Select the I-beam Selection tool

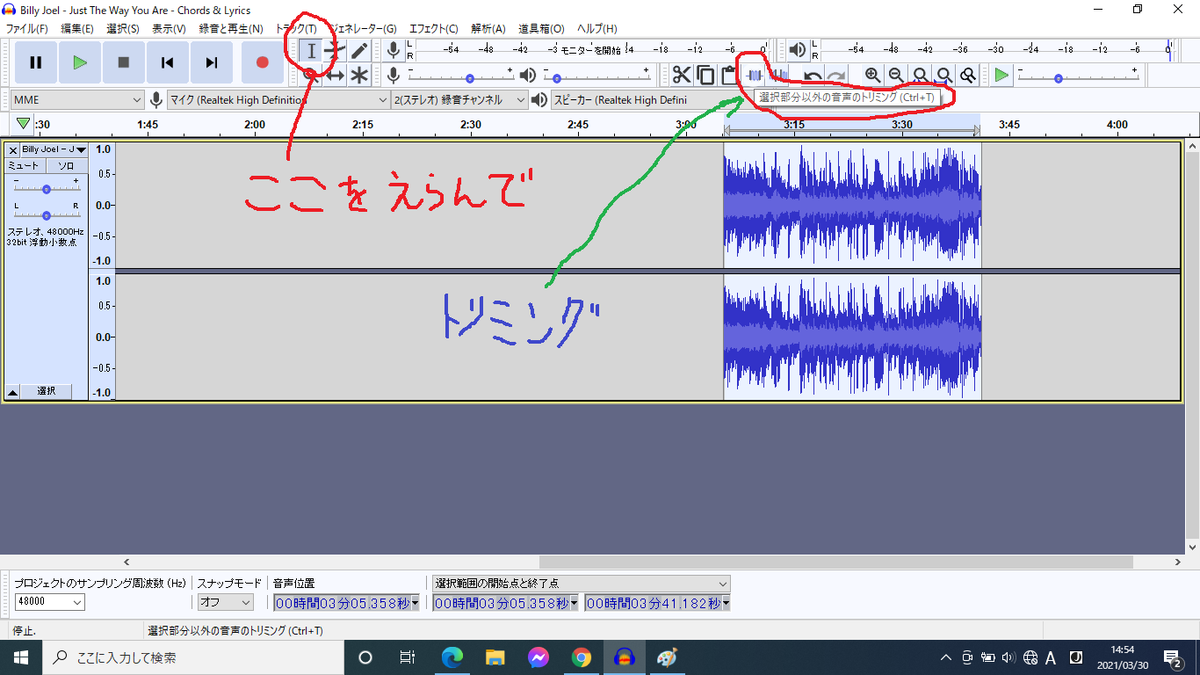pyautogui.click(x=312, y=50)
